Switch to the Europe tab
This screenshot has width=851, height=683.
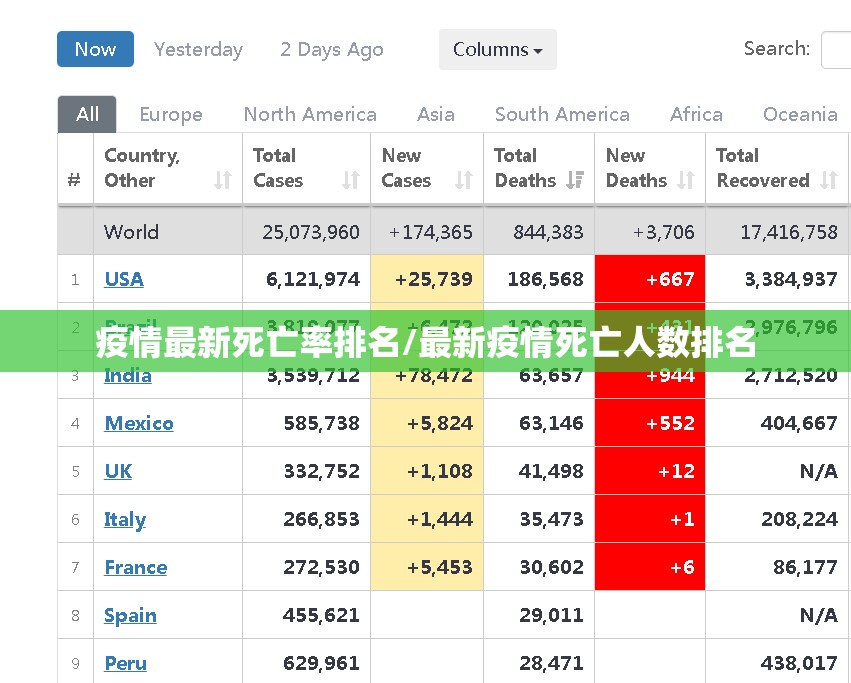[171, 114]
